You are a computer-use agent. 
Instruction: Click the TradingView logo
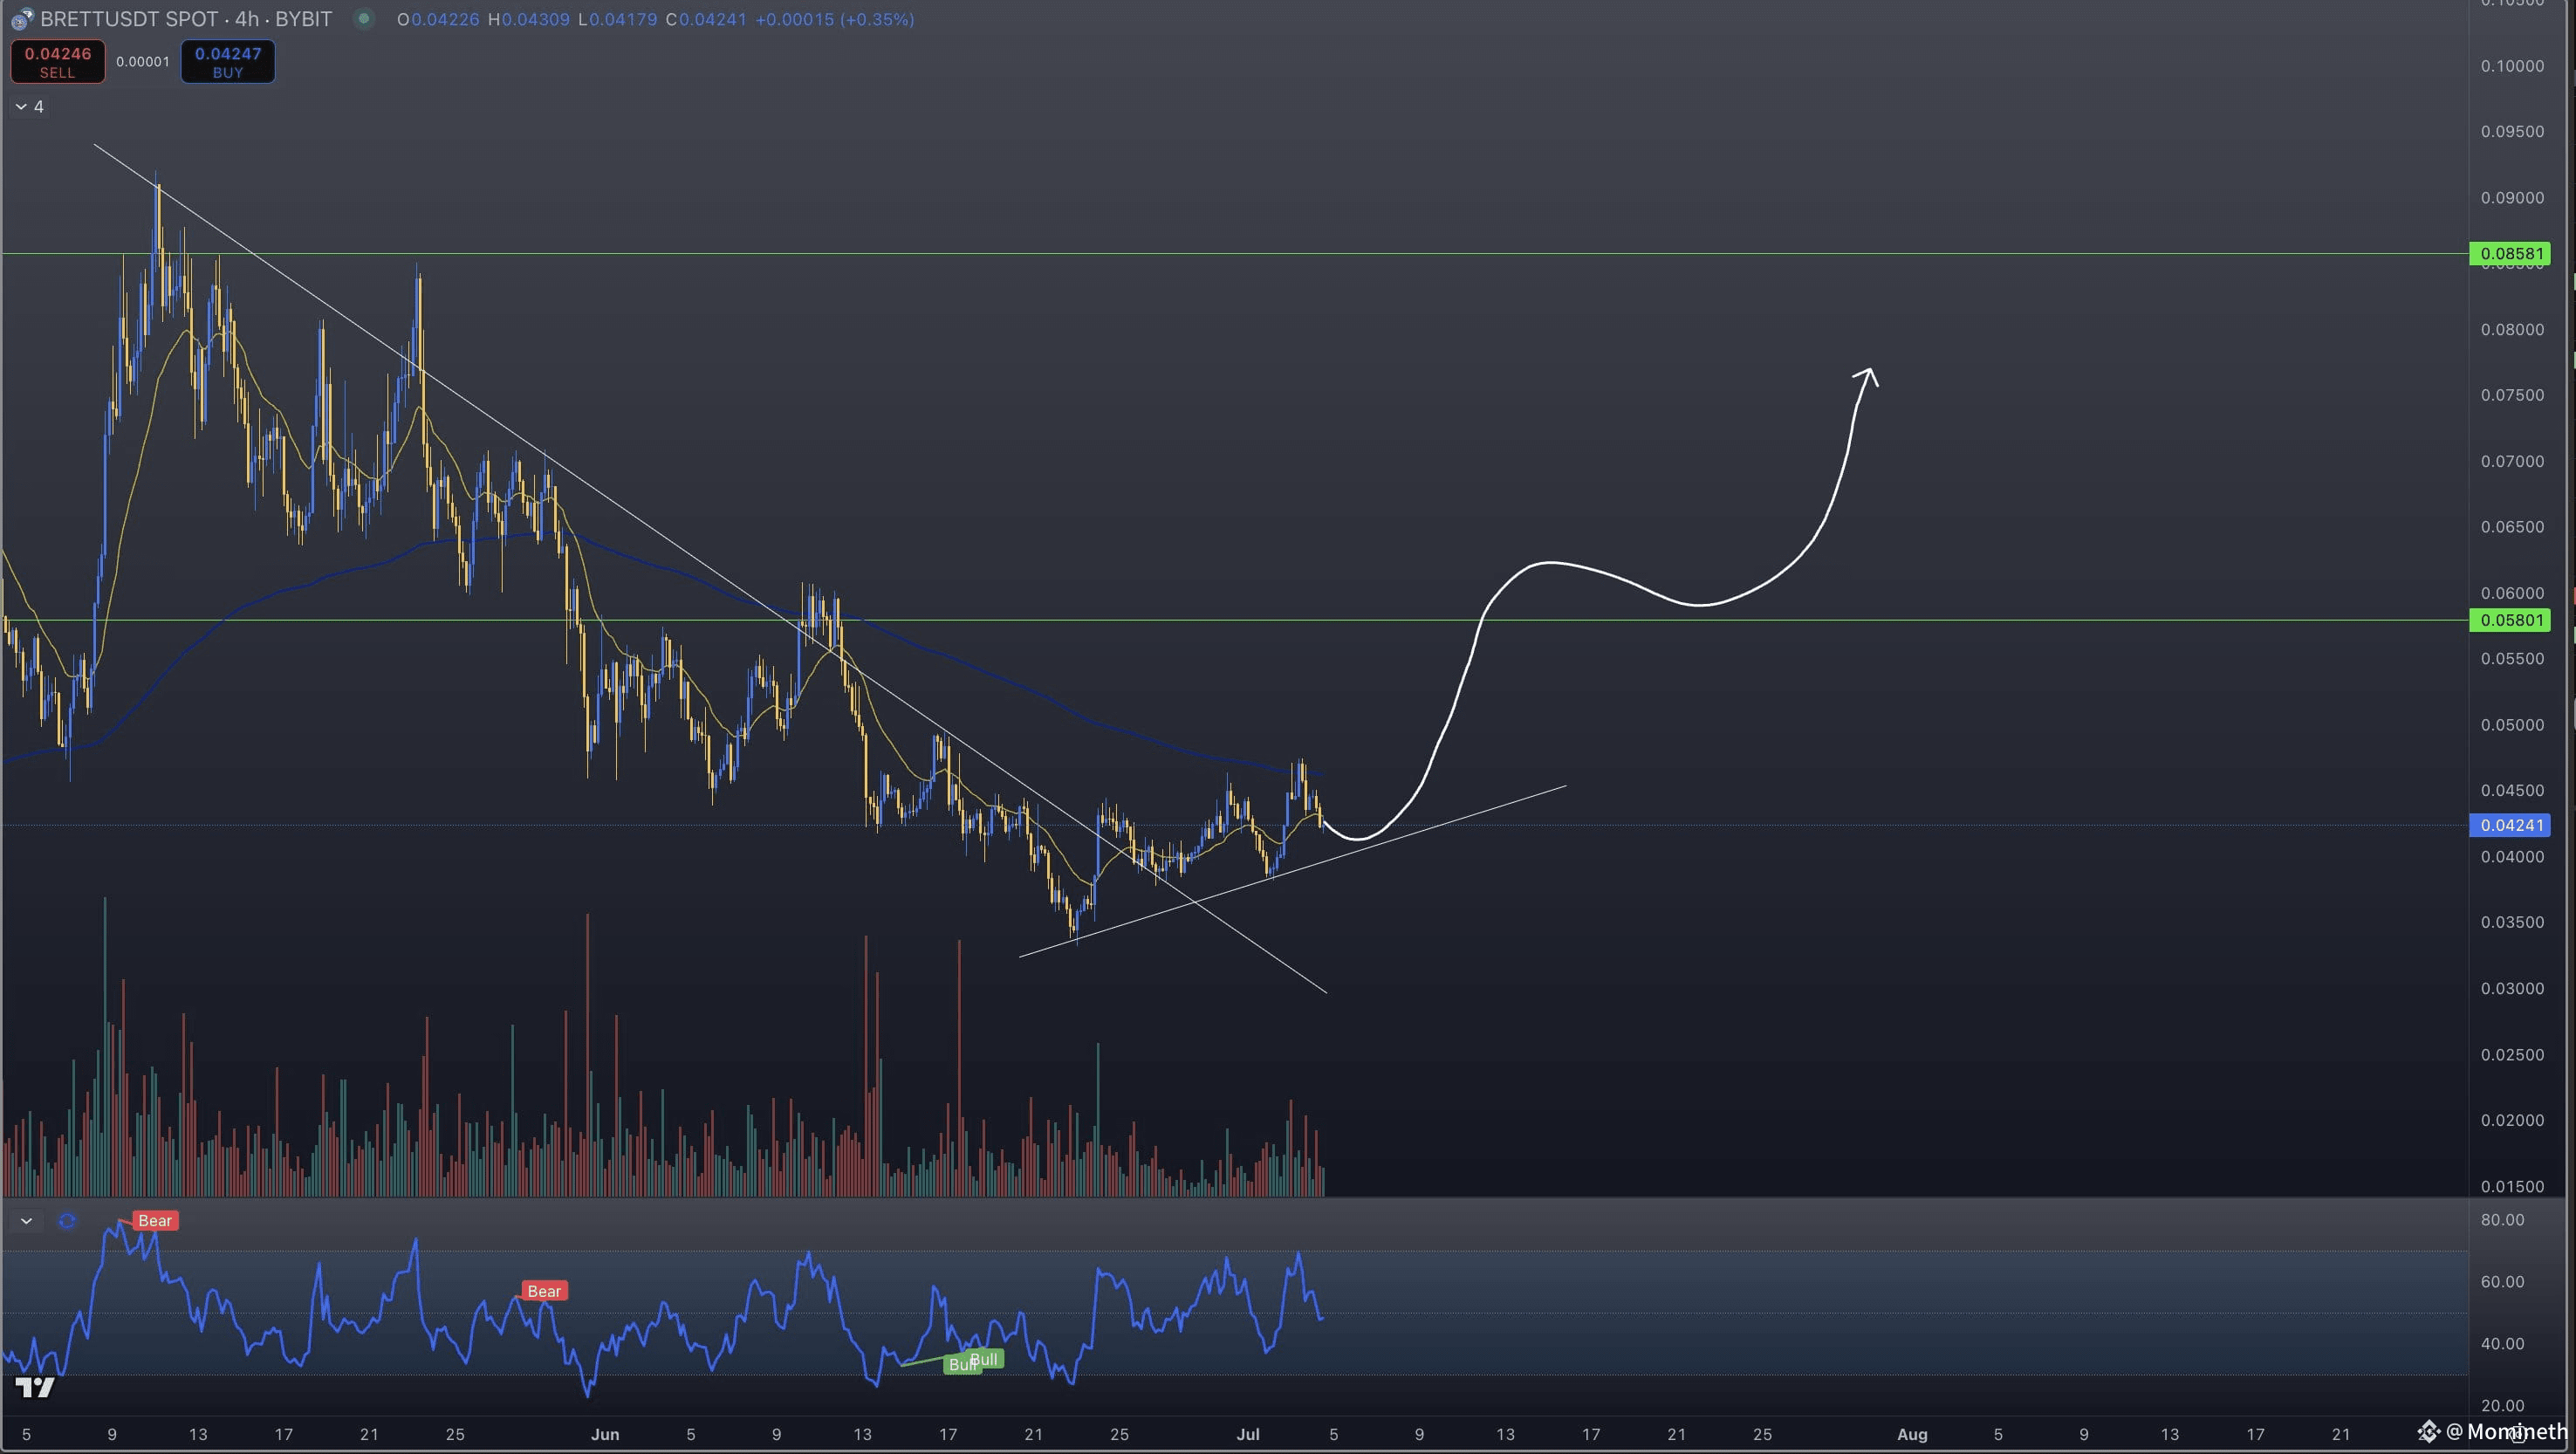(36, 1387)
